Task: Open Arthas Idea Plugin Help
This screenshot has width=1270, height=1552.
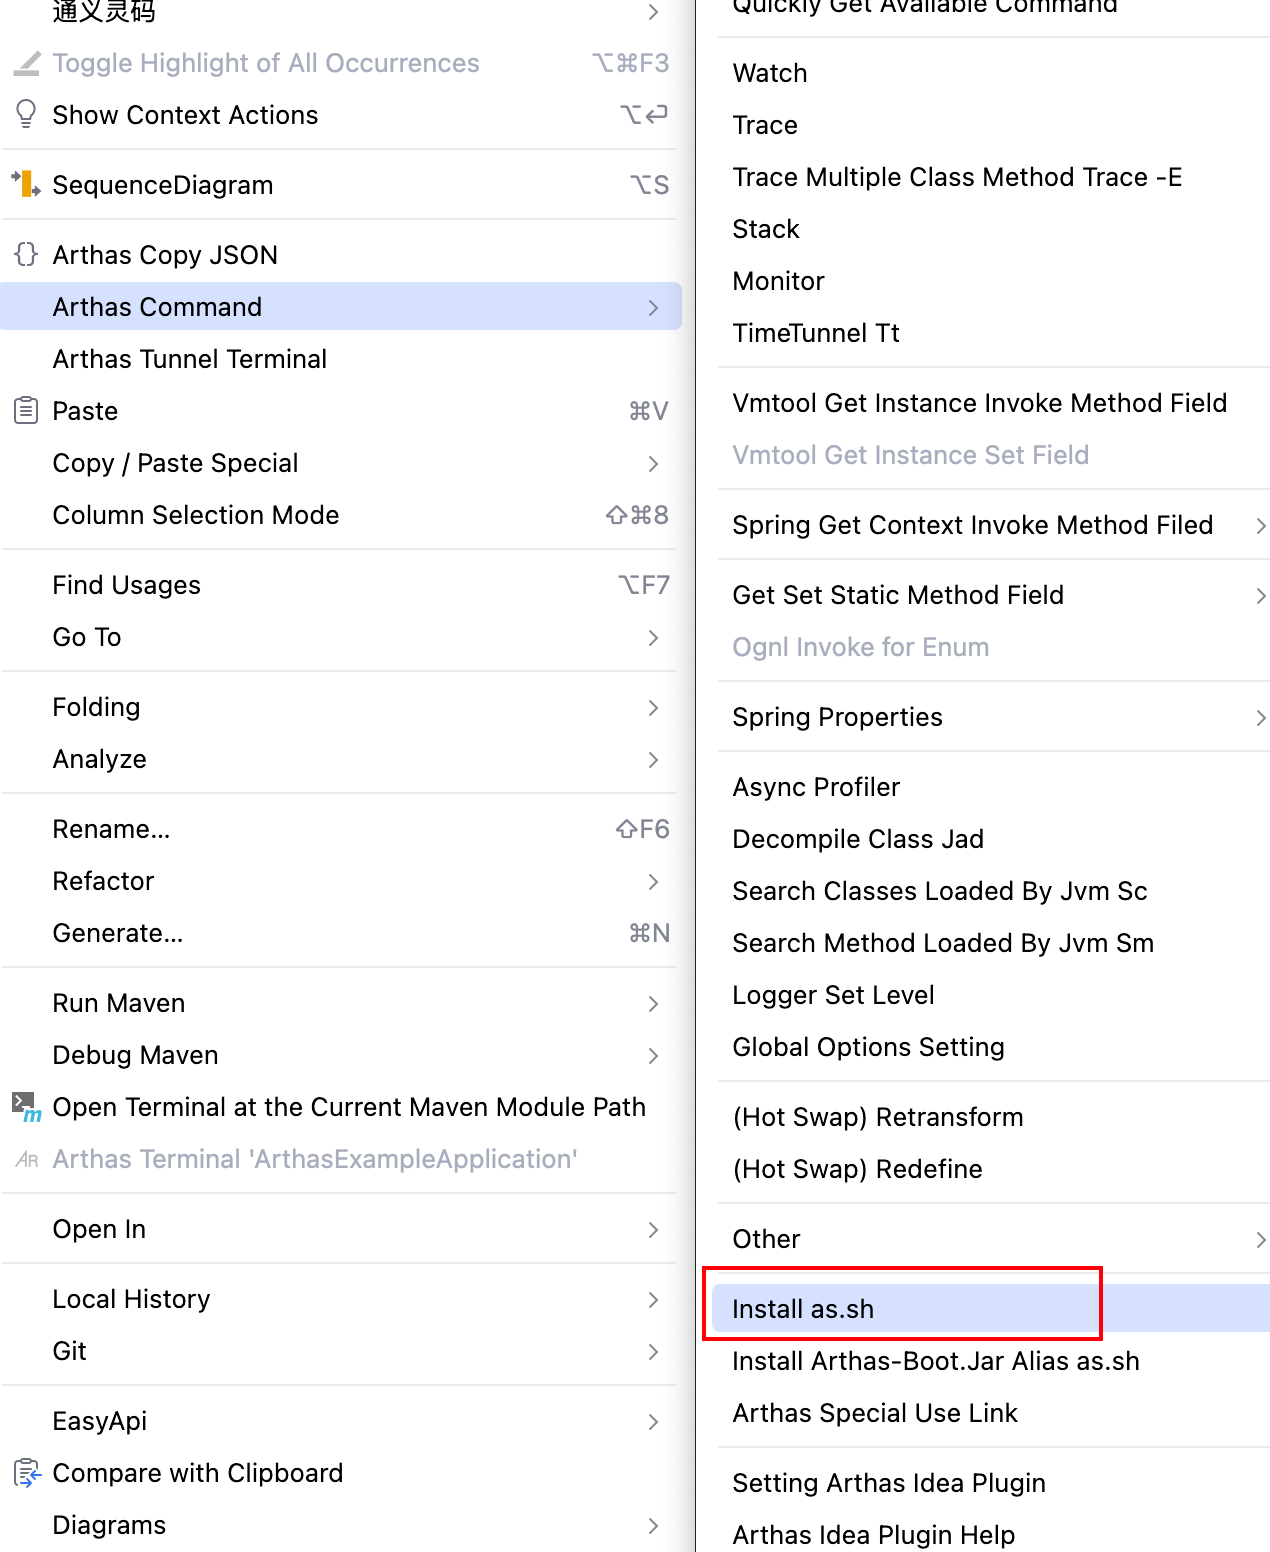Action: [x=873, y=1534]
